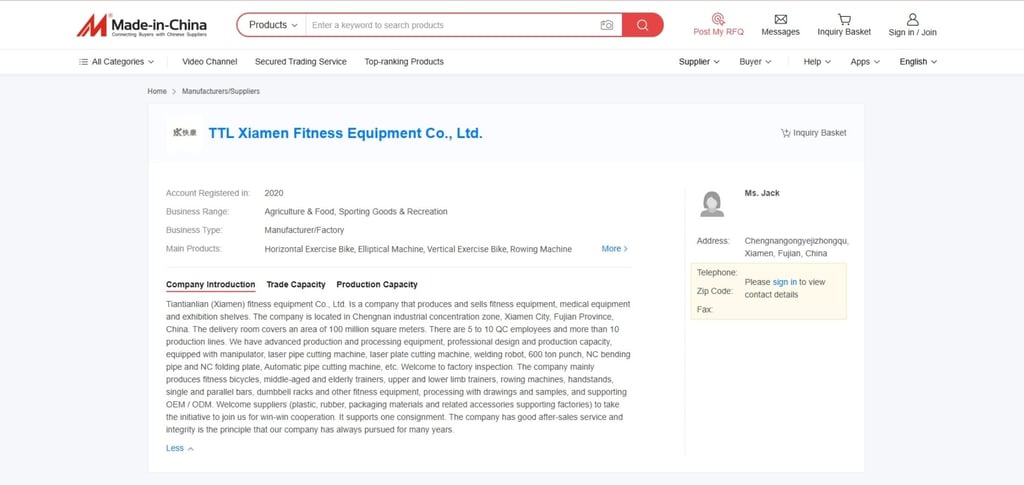Click the Zip Code label

[715, 291]
